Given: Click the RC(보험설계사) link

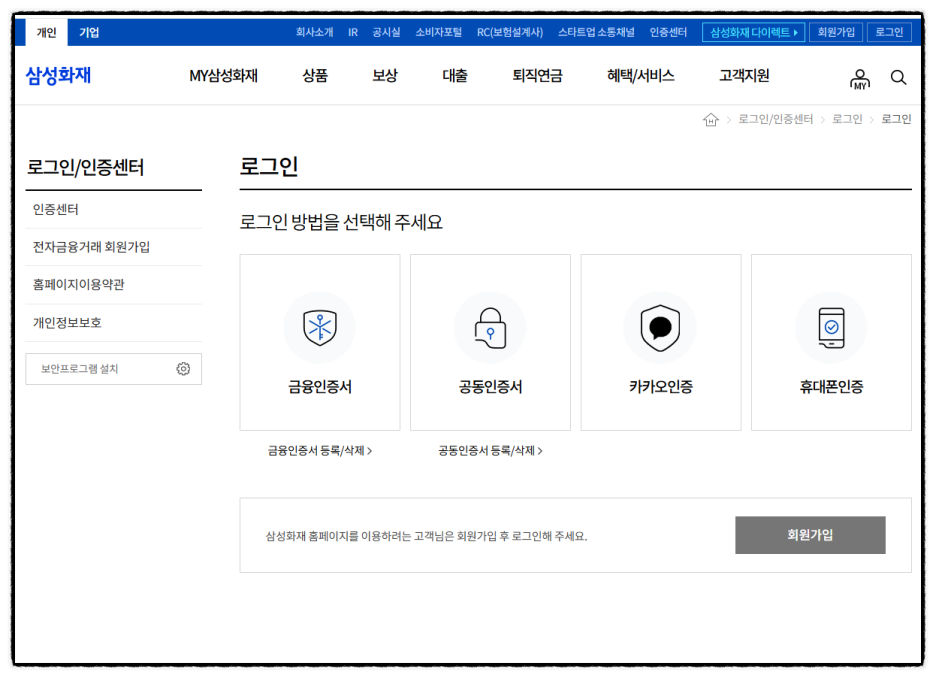Looking at the screenshot, I should click(x=510, y=32).
